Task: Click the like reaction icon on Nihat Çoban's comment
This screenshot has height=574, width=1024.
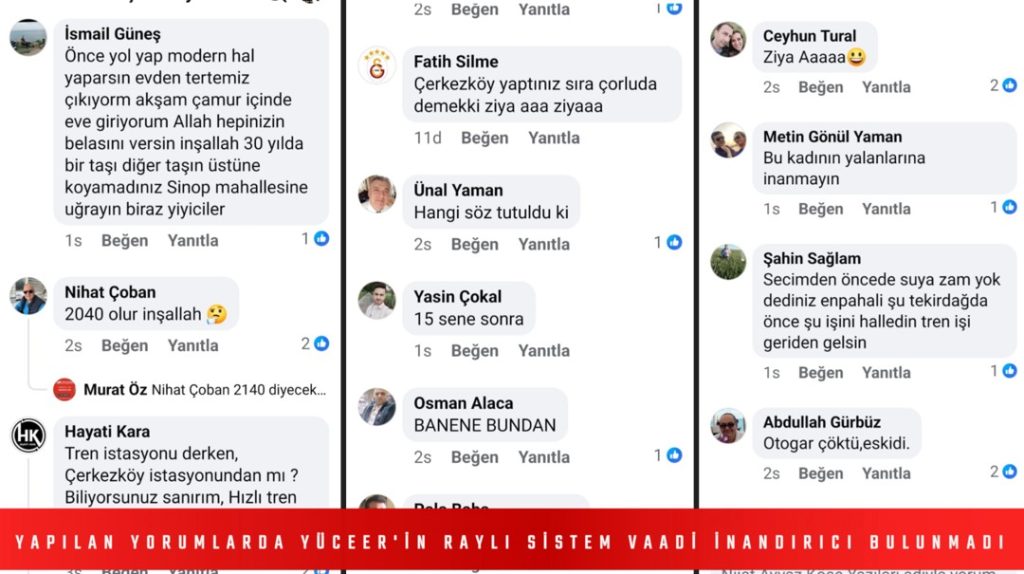Action: [x=321, y=343]
